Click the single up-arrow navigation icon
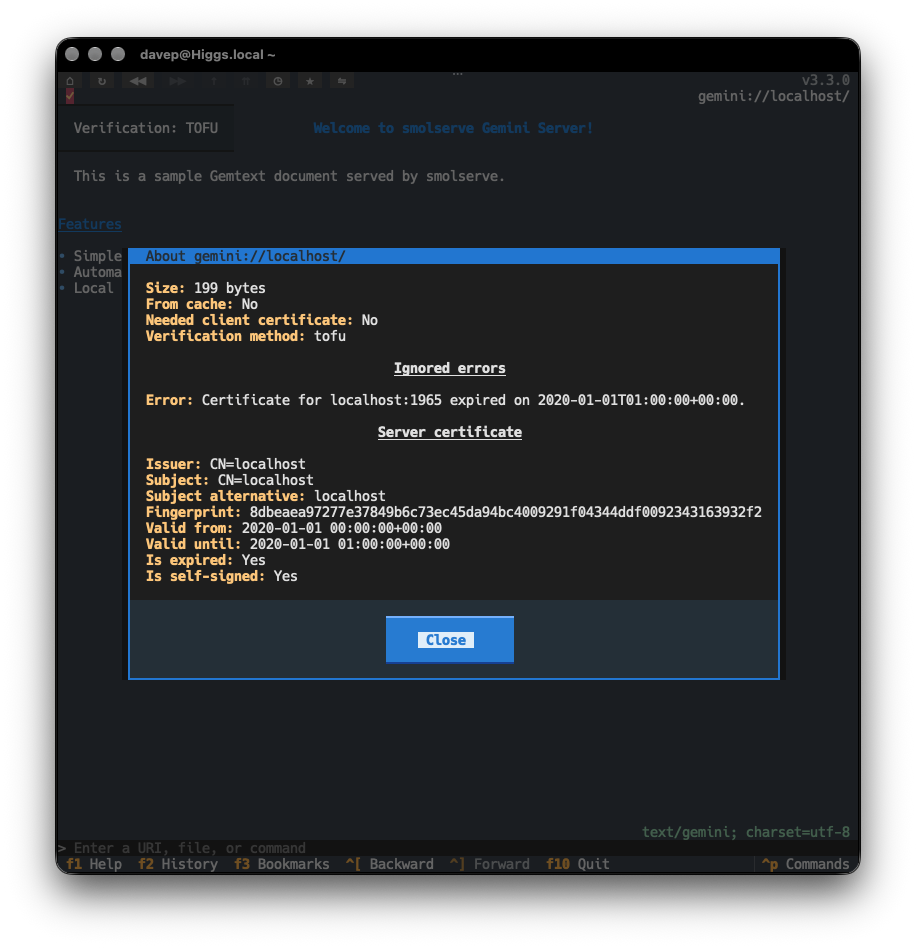 (213, 80)
